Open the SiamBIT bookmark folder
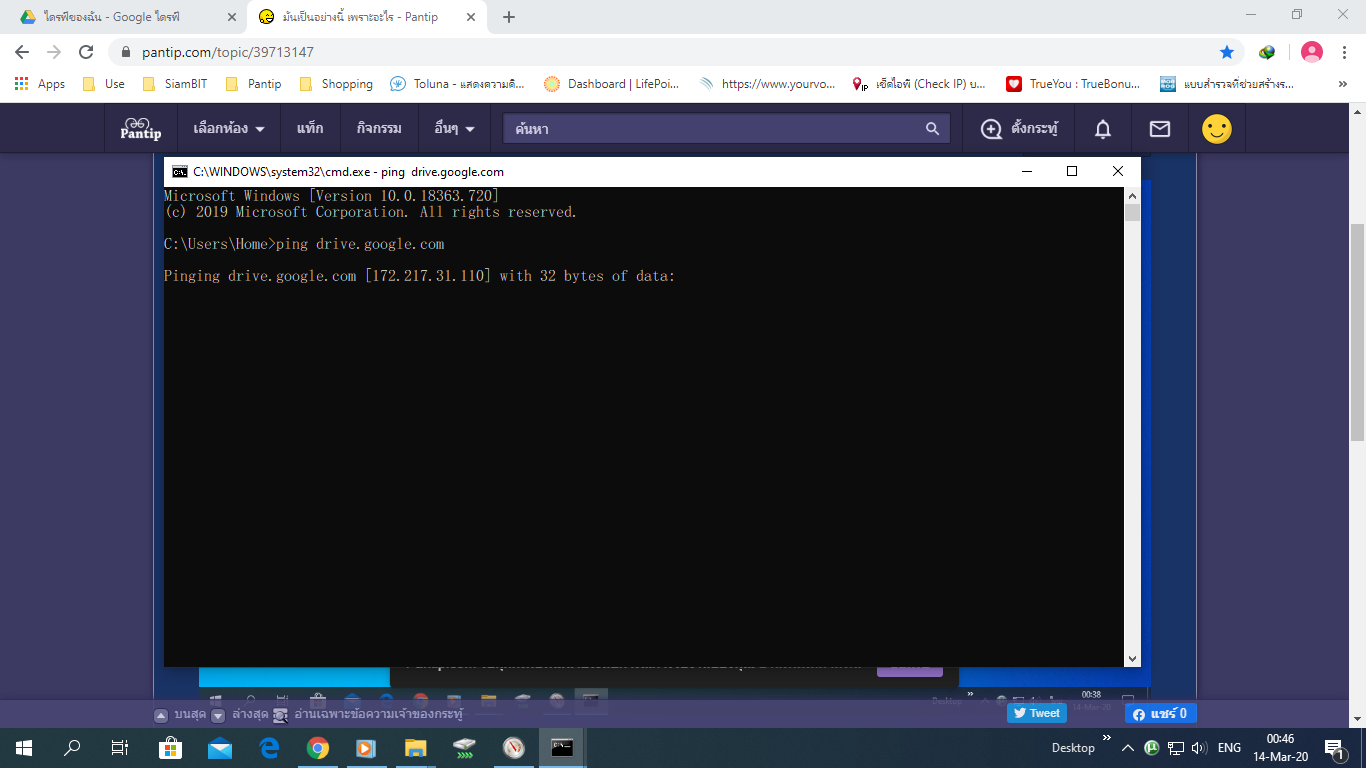 175,84
